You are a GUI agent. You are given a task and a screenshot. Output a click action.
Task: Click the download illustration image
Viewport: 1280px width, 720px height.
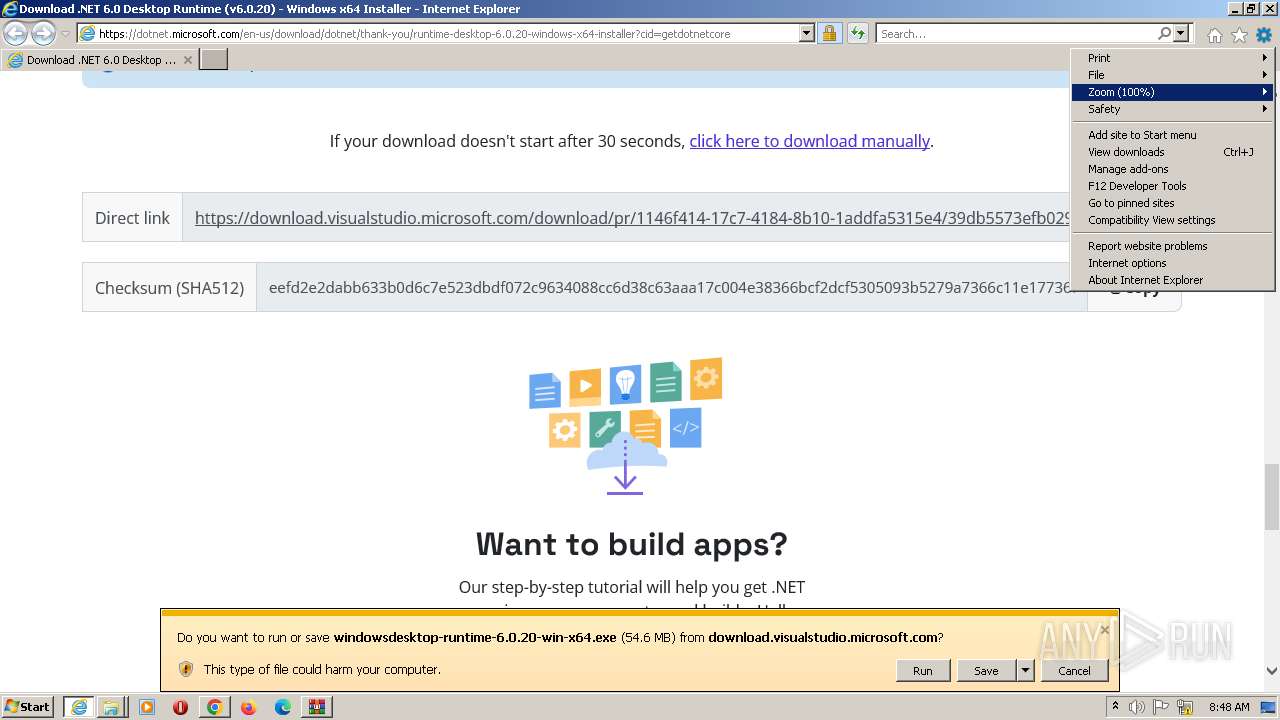[625, 427]
